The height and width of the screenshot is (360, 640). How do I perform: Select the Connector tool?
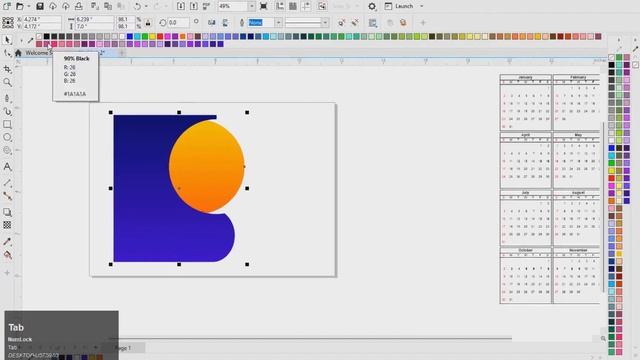7,196
